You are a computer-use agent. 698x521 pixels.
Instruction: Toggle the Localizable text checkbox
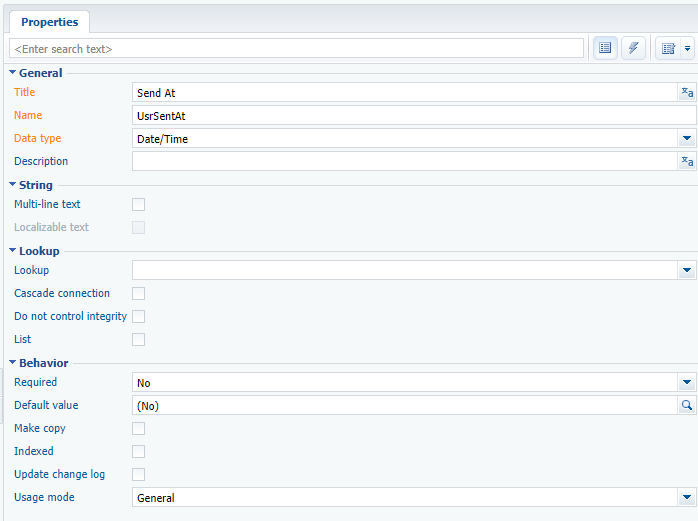tap(138, 227)
